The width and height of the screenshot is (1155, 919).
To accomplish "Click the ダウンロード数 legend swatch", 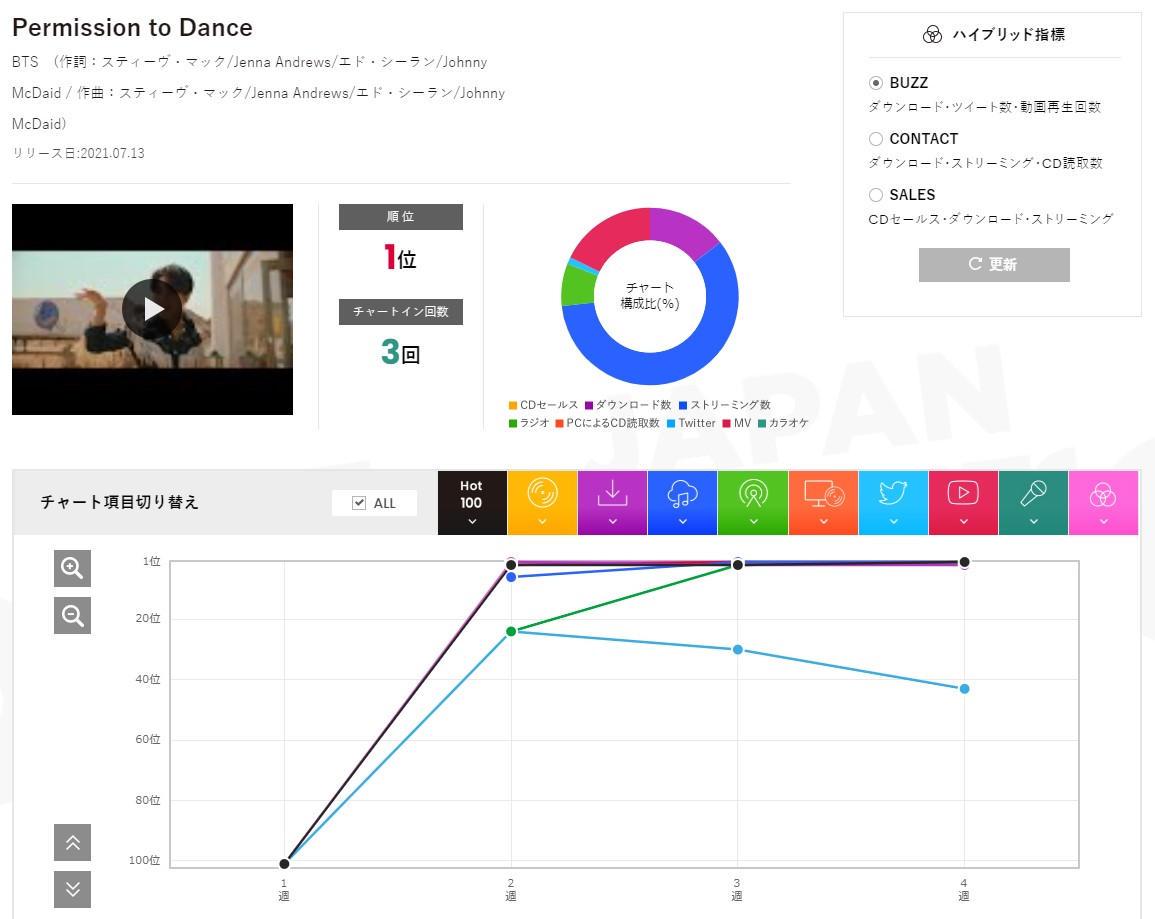I will click(x=589, y=405).
